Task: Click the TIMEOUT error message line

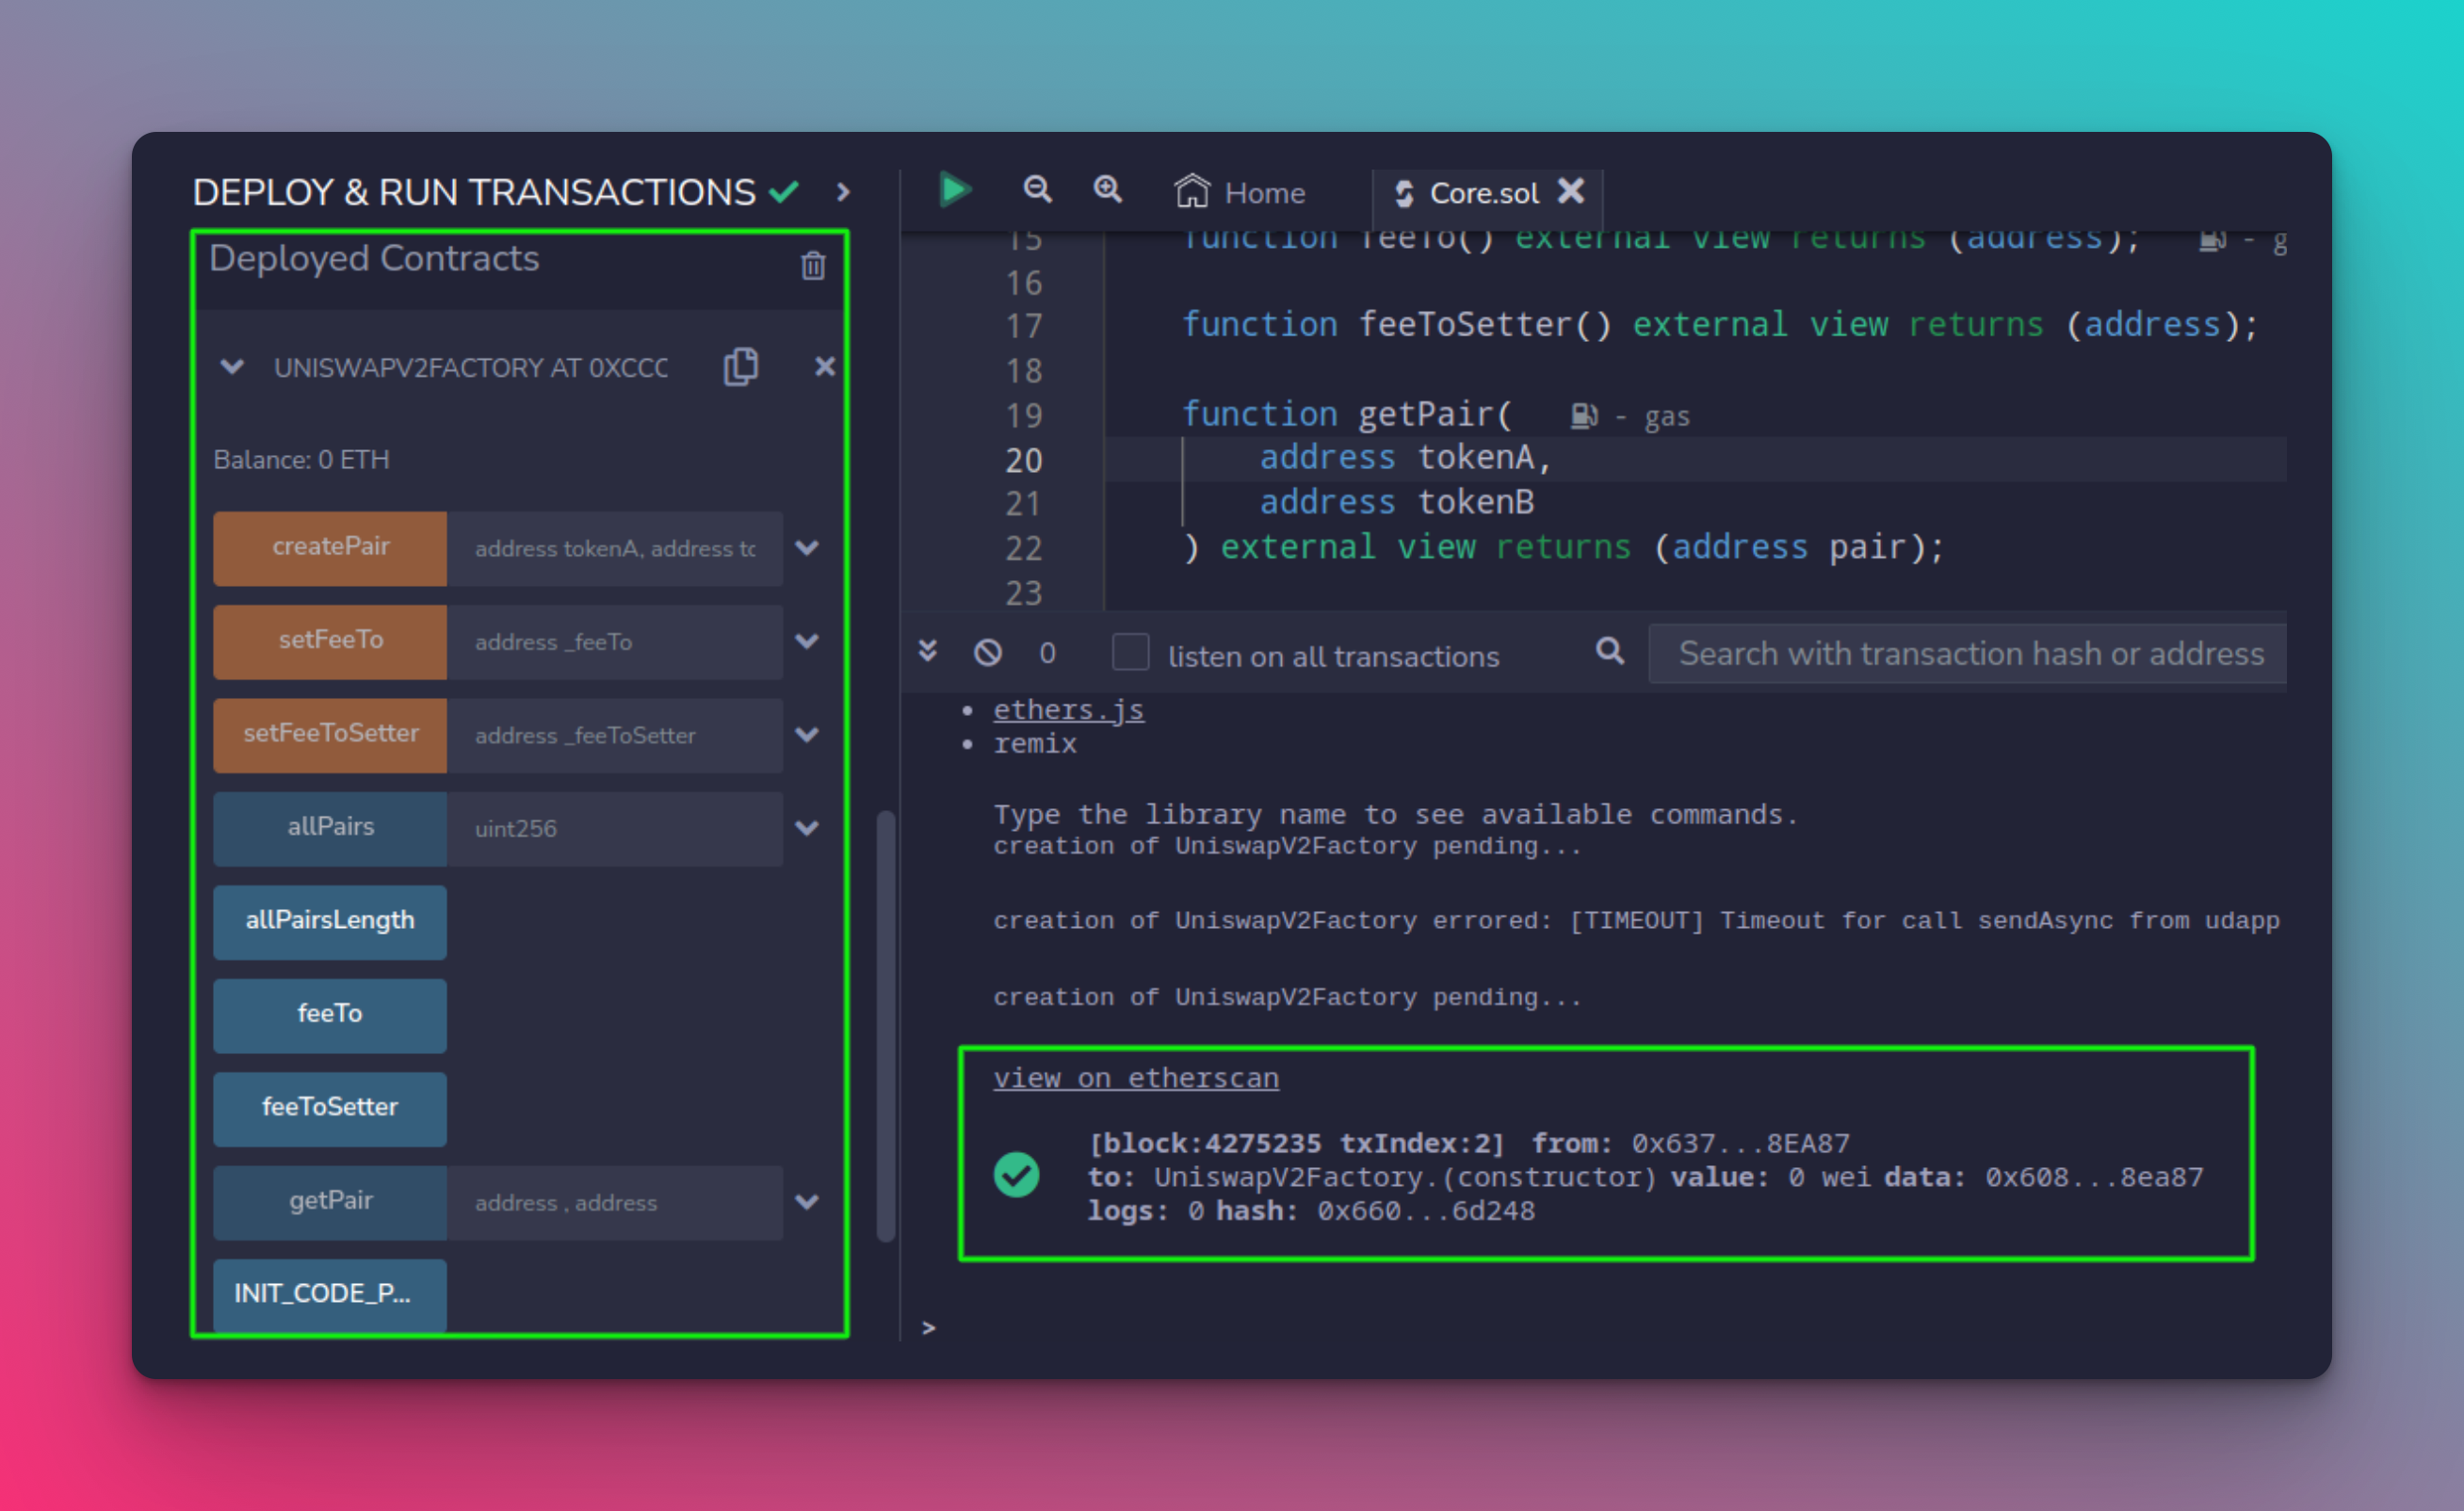Action: 1636,920
